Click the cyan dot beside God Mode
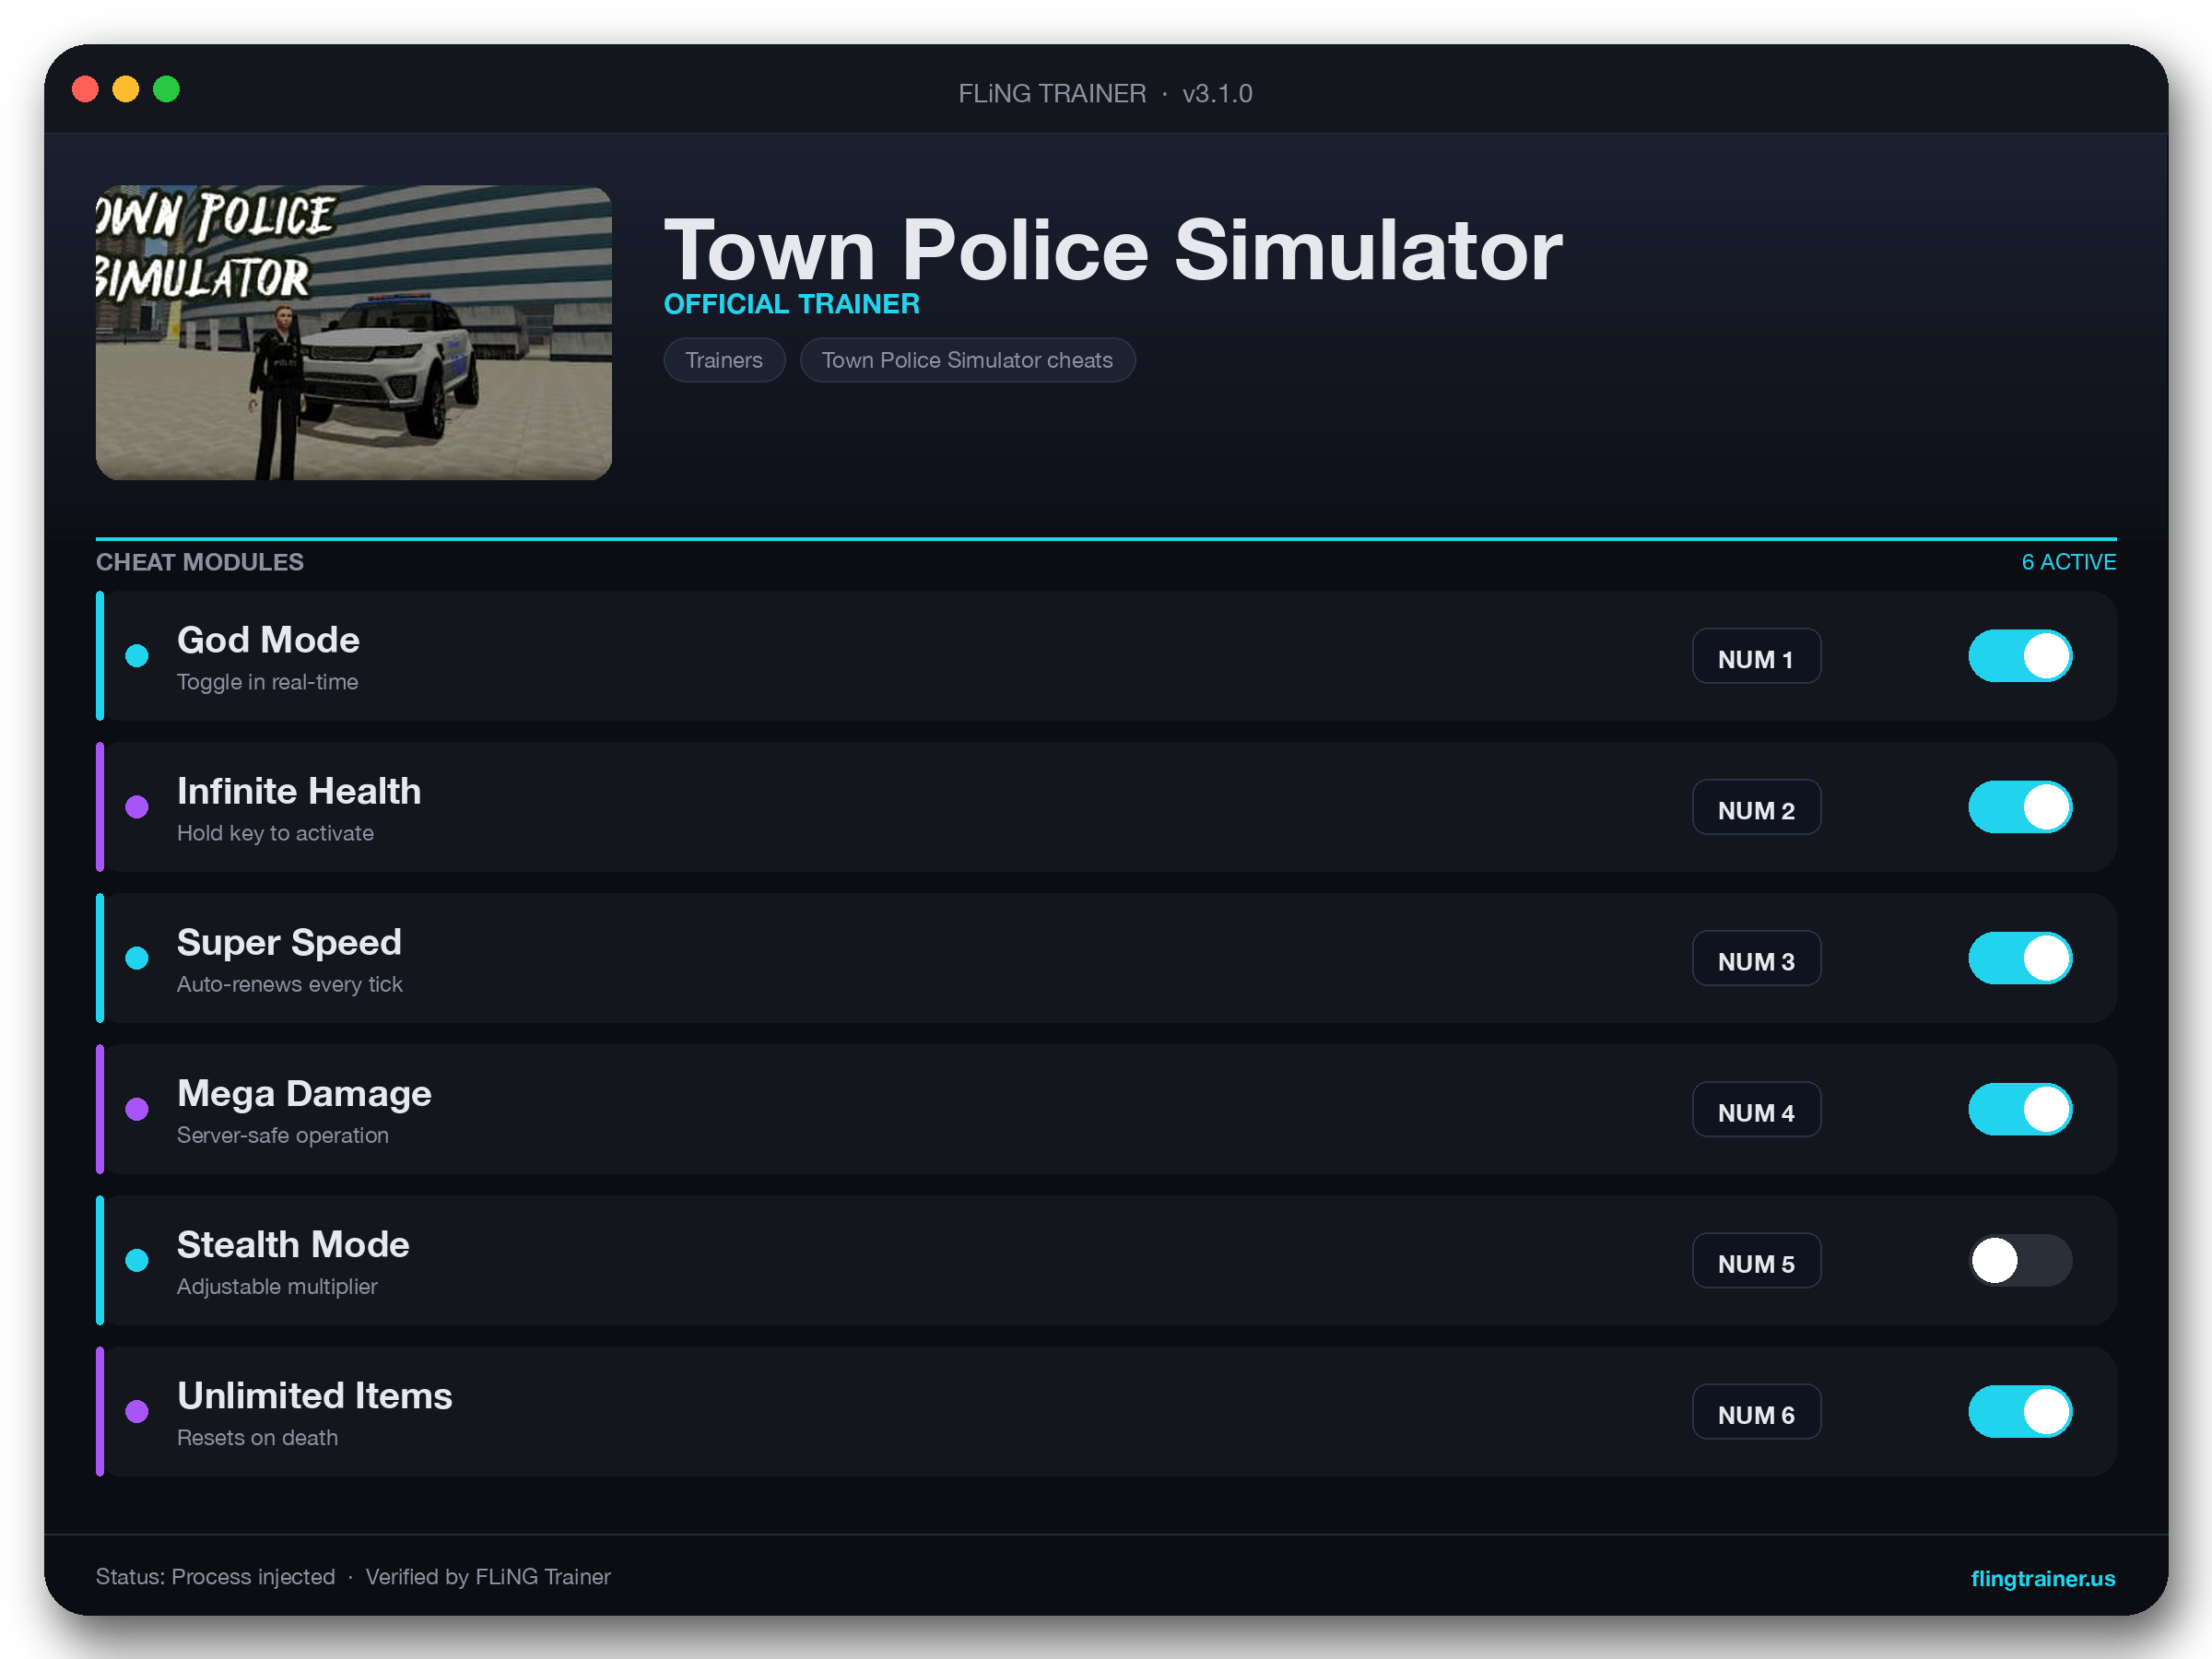The height and width of the screenshot is (1659, 2212). pyautogui.click(x=137, y=656)
